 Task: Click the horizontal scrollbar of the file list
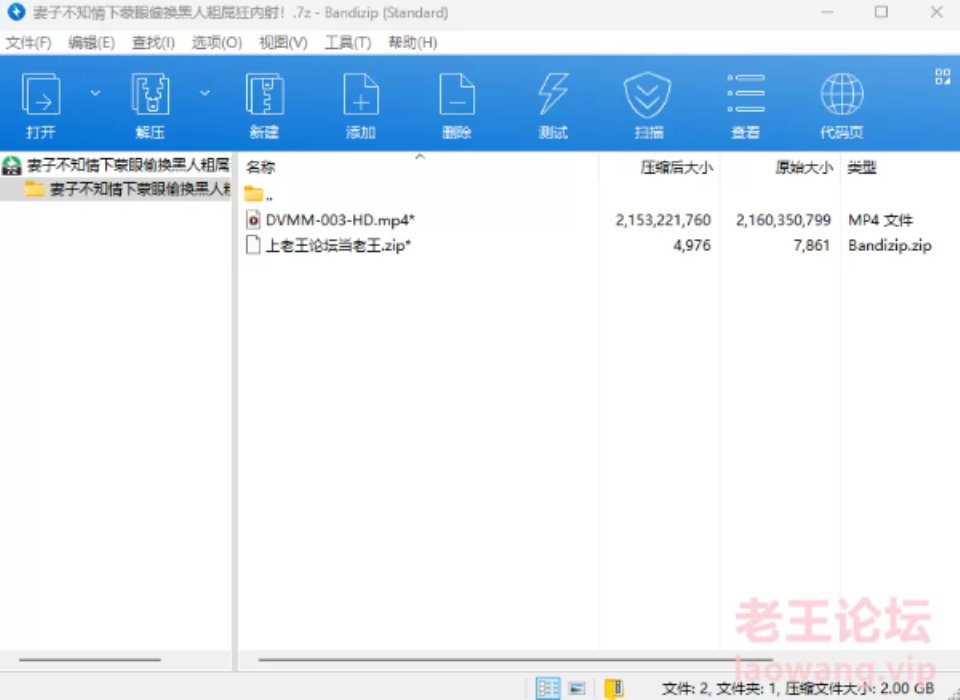514,660
